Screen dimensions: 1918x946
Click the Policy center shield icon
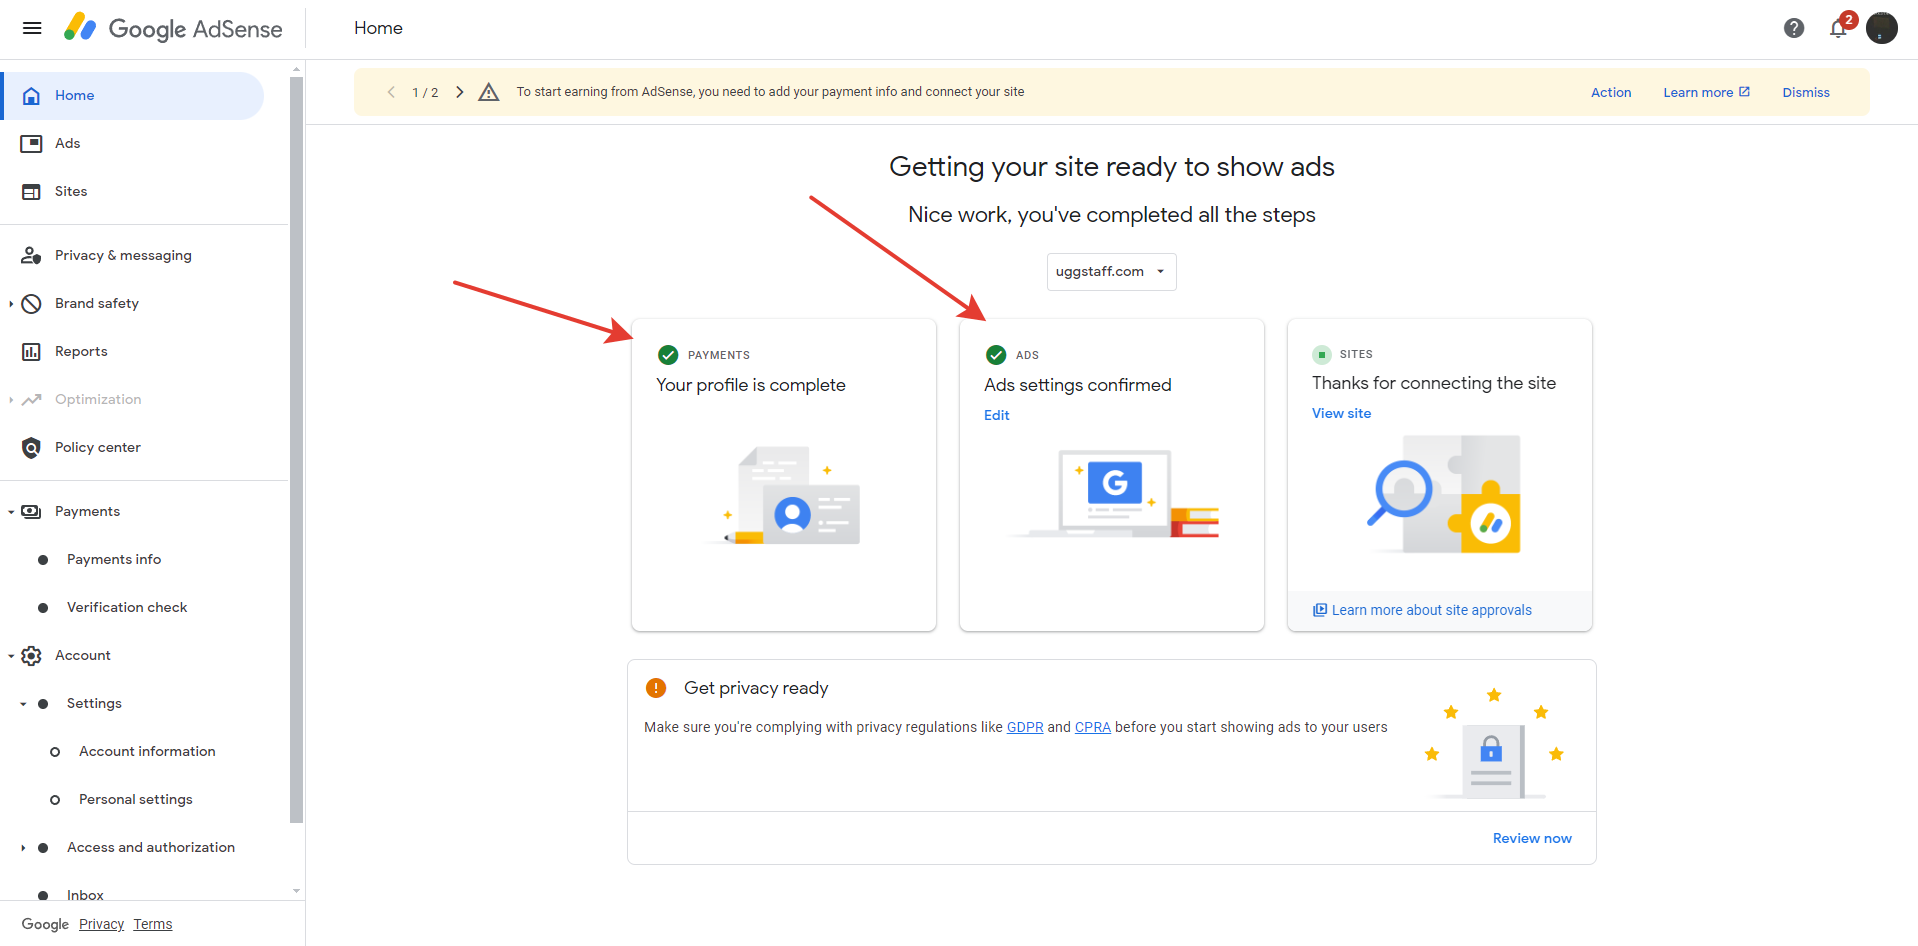coord(31,447)
